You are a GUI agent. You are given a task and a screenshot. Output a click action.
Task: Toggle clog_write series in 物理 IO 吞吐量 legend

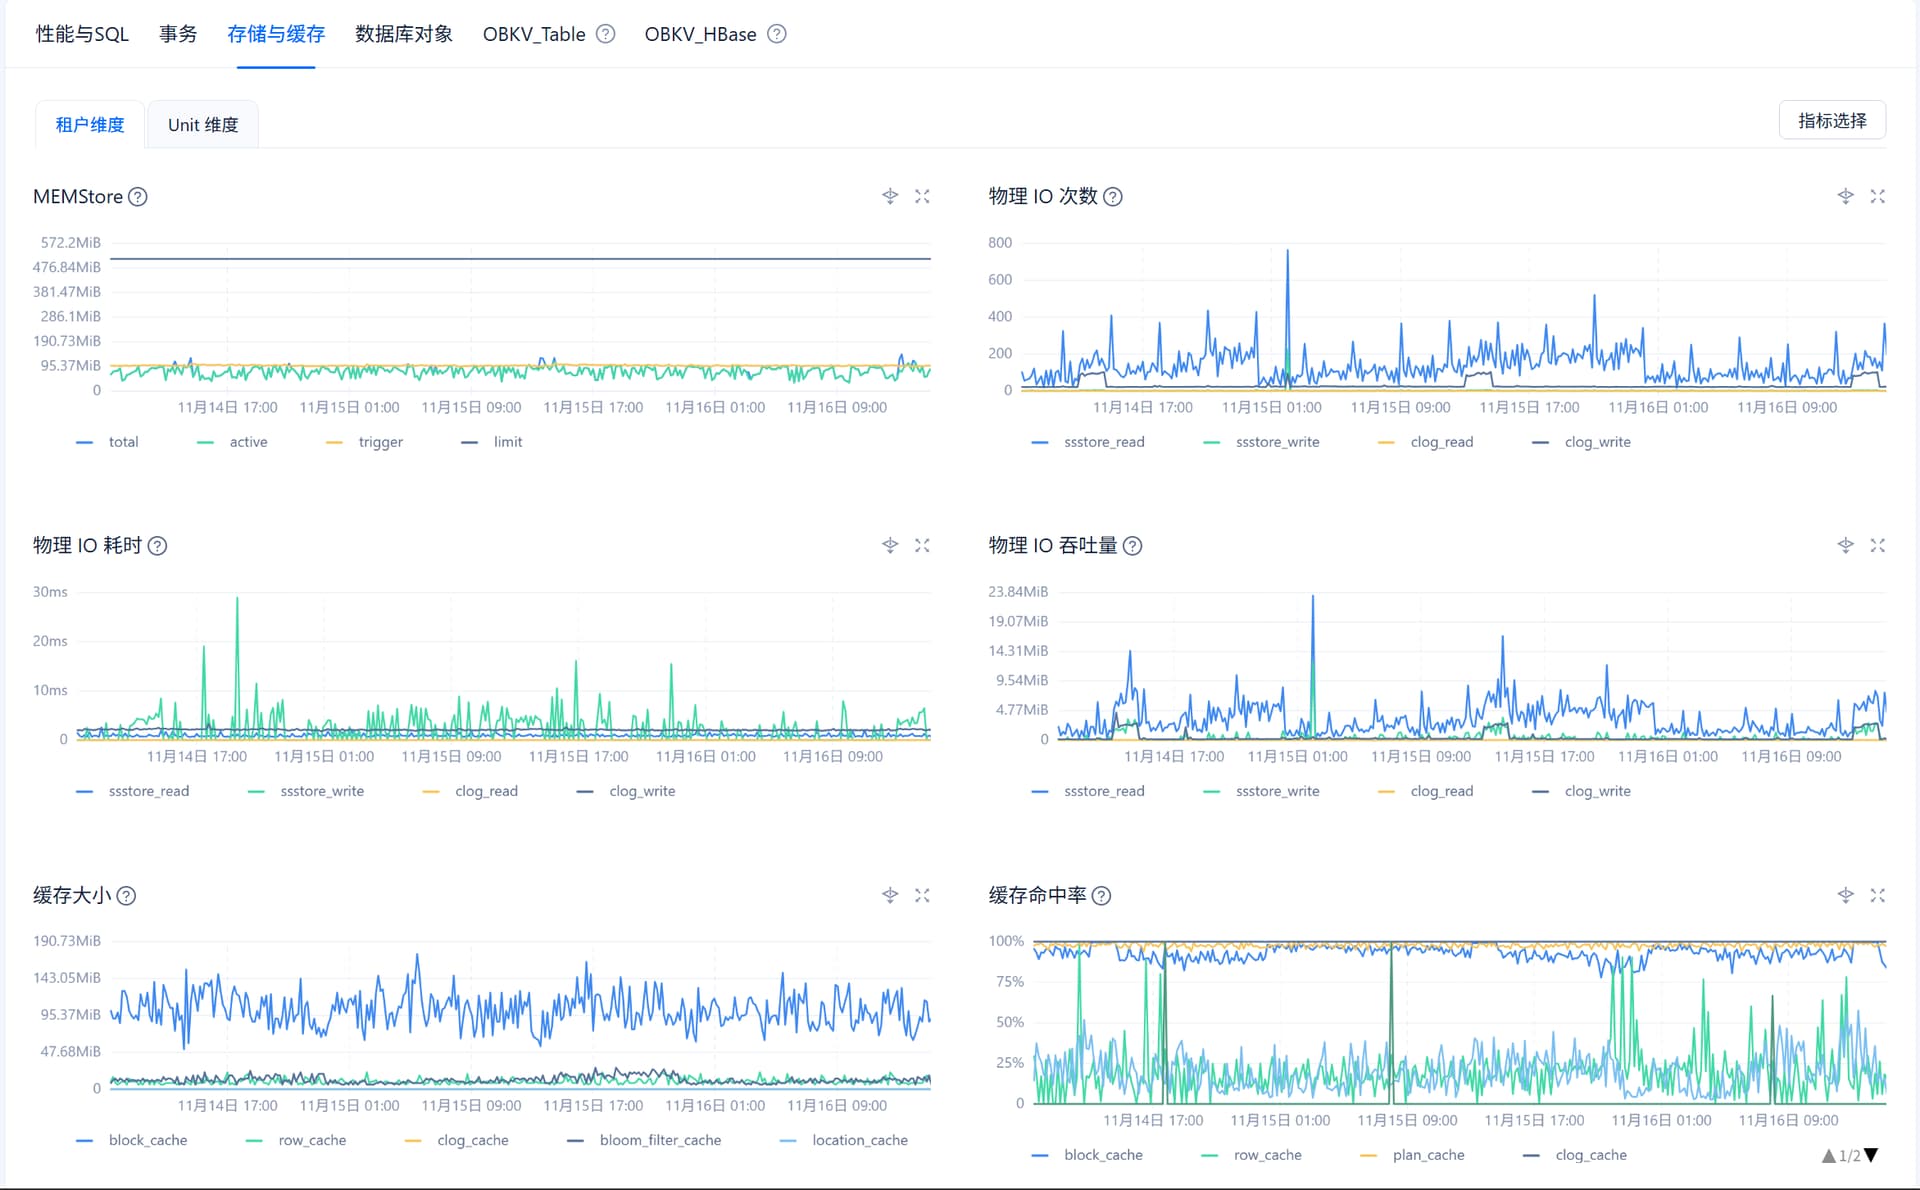click(1597, 791)
